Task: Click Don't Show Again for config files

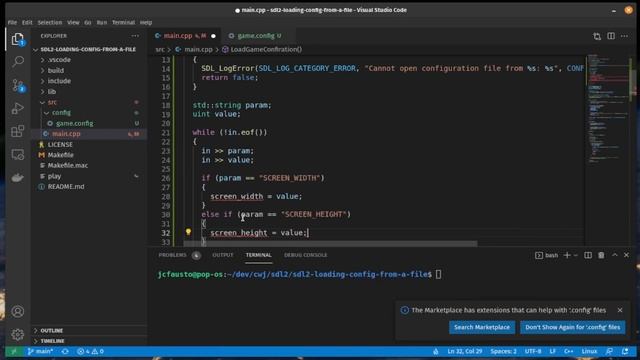Action: (x=572, y=327)
